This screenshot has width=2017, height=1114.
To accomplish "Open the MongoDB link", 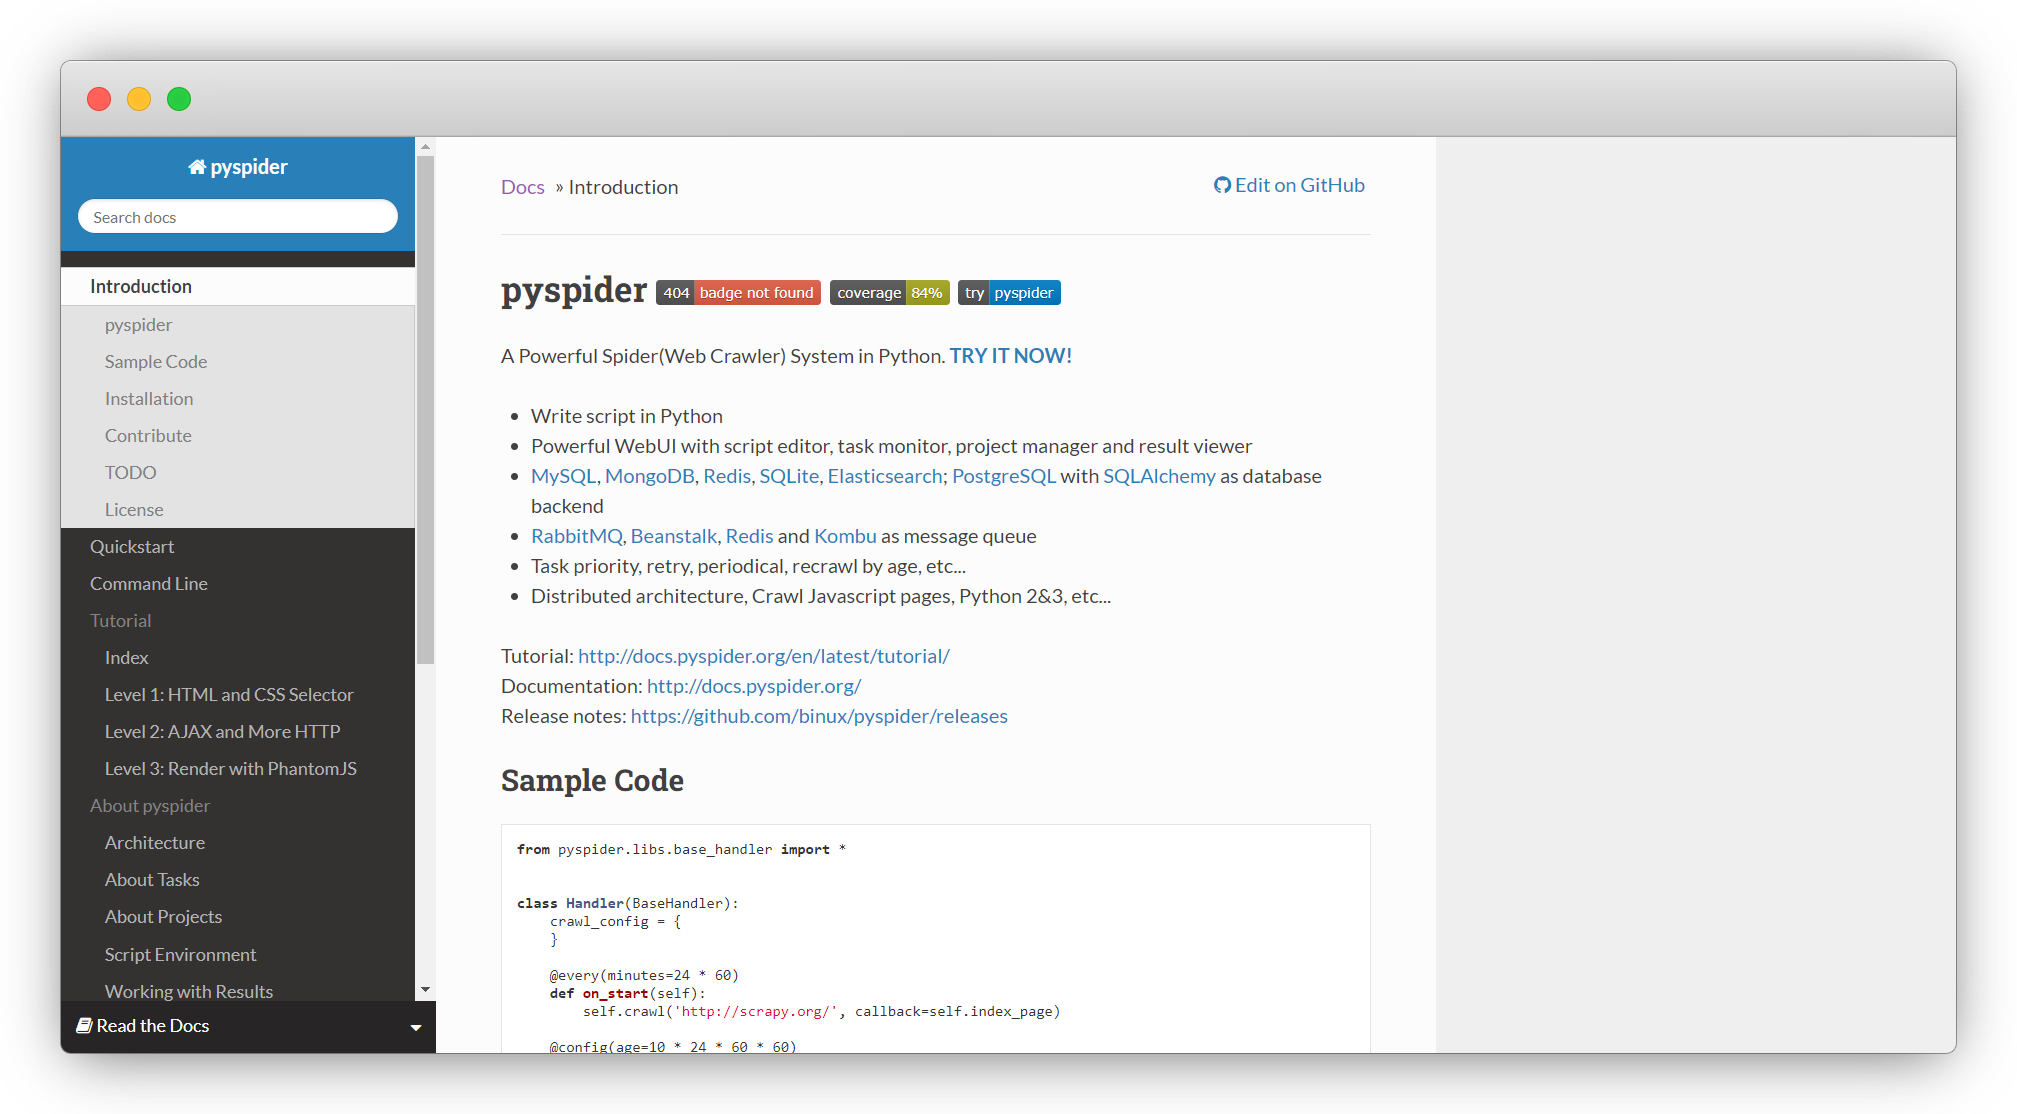I will [x=650, y=476].
